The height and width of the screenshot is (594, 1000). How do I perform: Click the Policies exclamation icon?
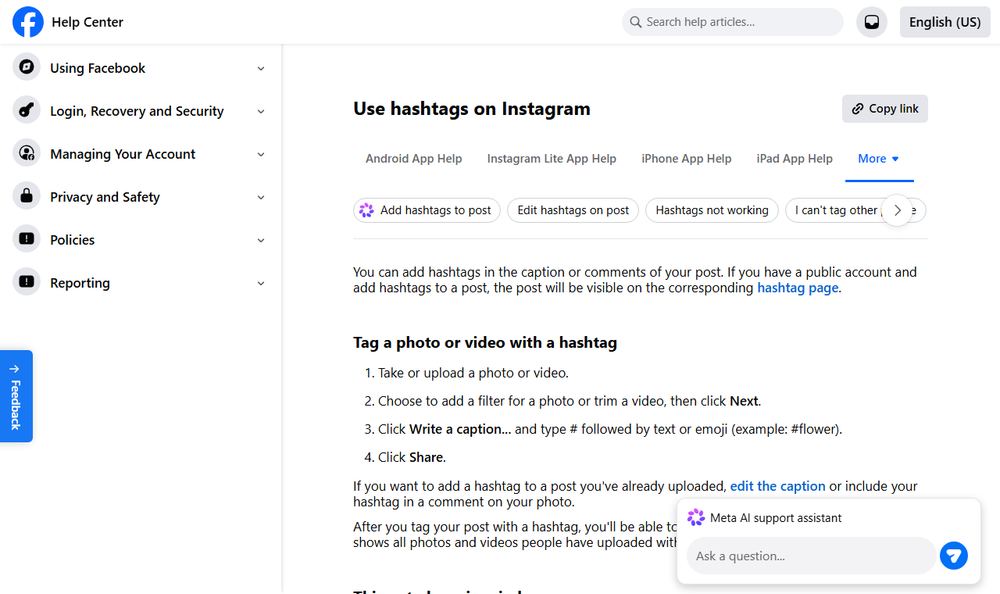(x=27, y=239)
